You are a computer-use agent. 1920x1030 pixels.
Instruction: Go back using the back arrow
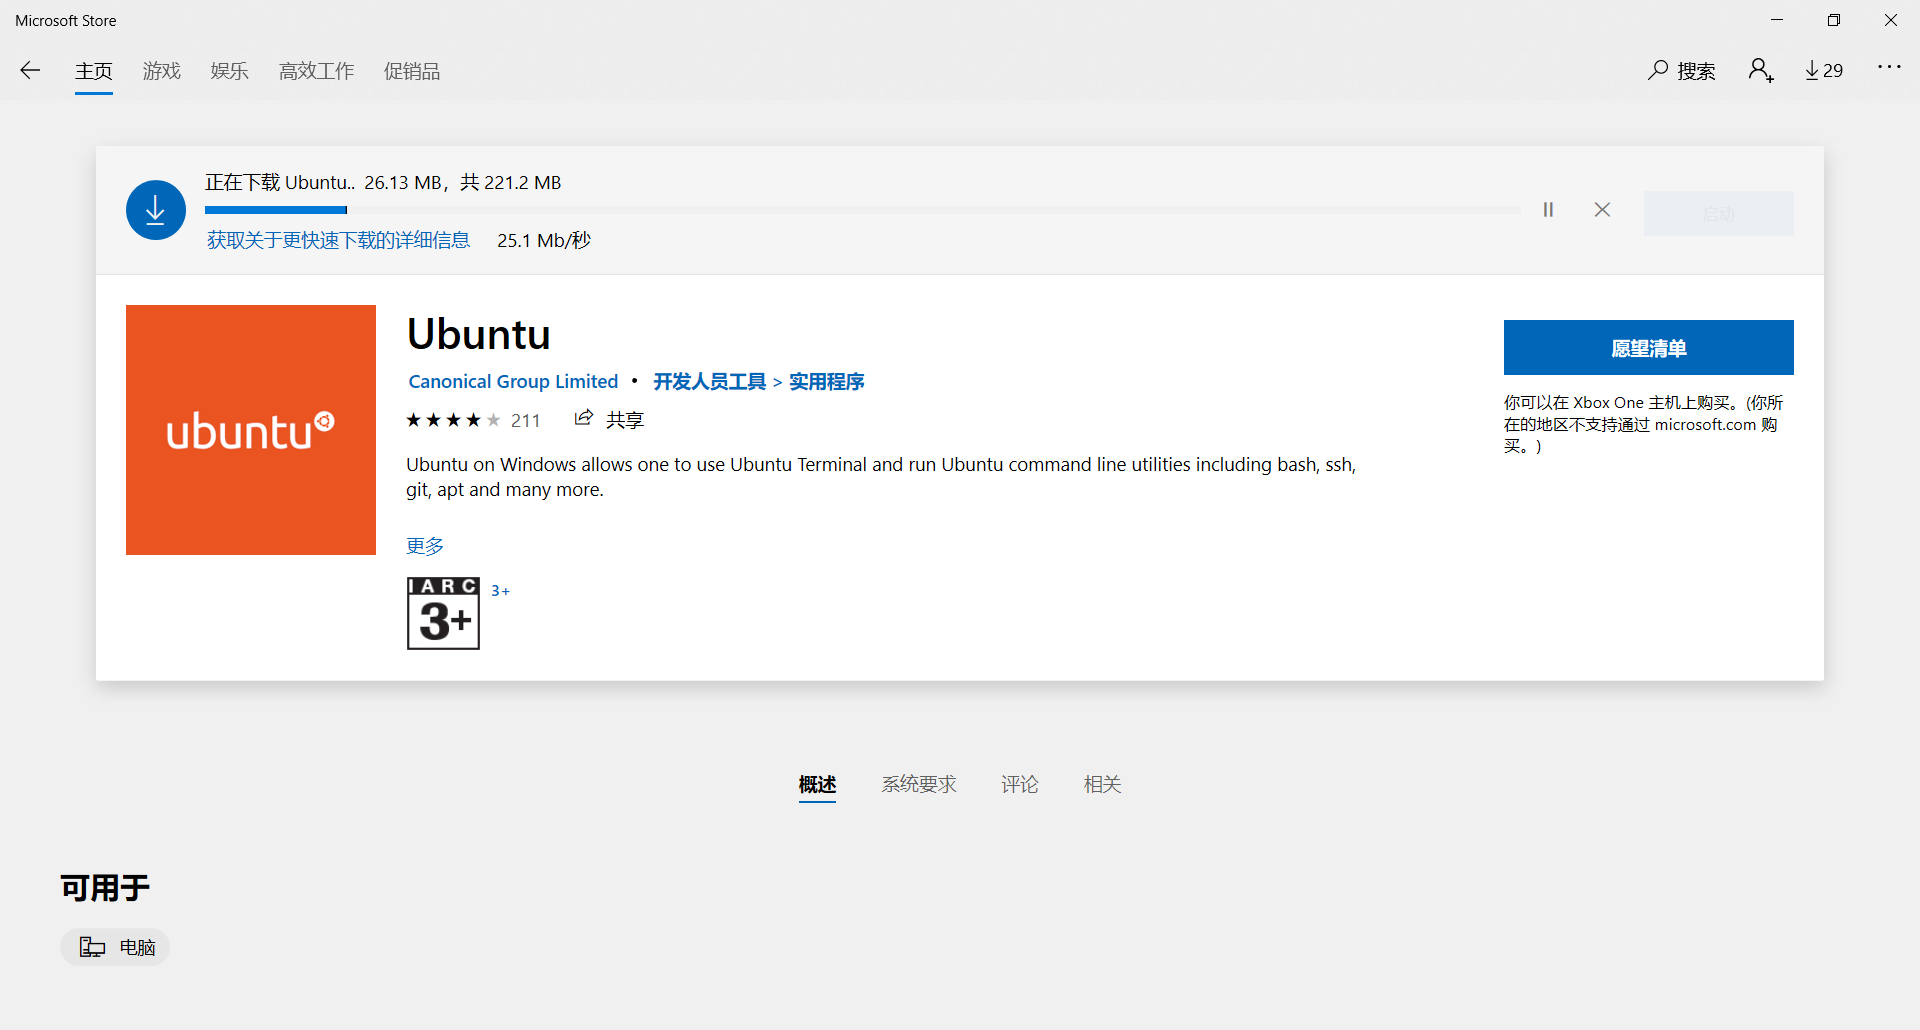tap(30, 70)
